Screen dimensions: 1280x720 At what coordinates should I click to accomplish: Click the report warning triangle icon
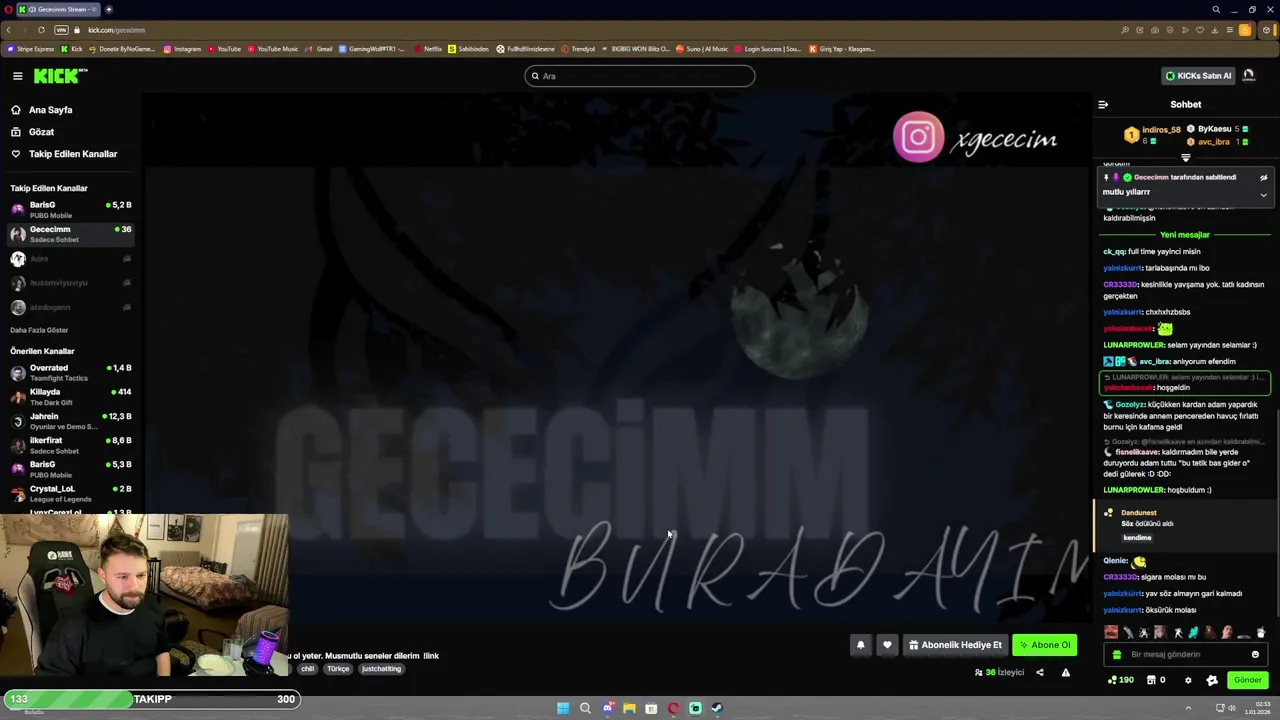pyautogui.click(x=1065, y=672)
